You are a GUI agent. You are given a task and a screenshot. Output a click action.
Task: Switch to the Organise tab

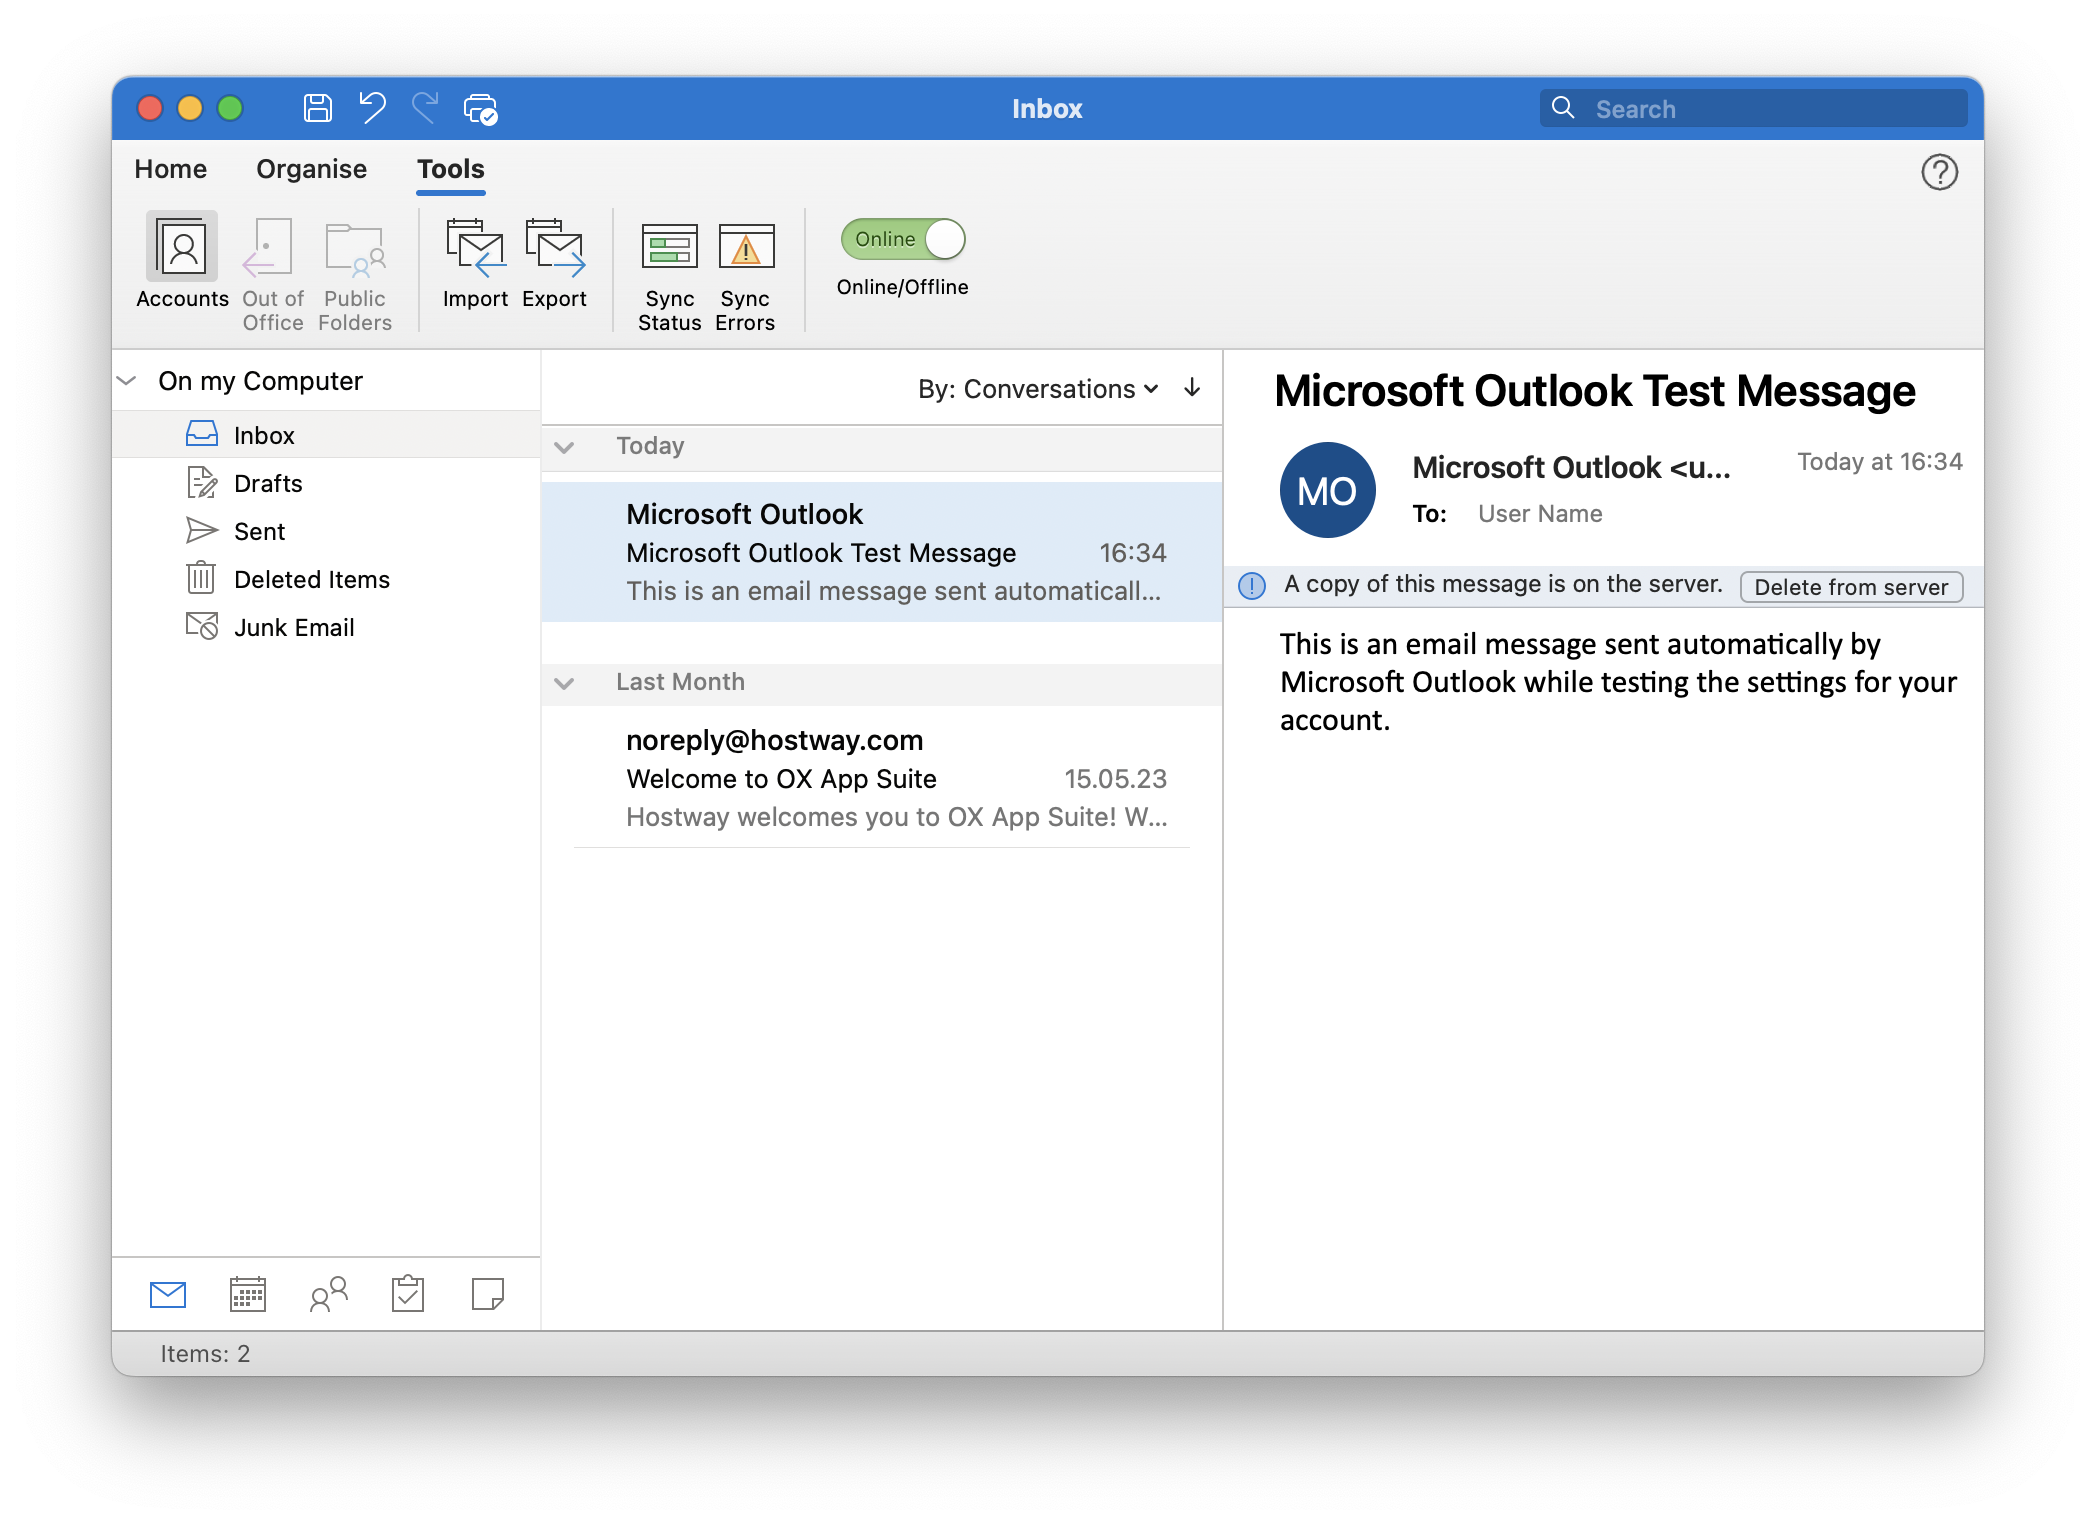[x=311, y=169]
